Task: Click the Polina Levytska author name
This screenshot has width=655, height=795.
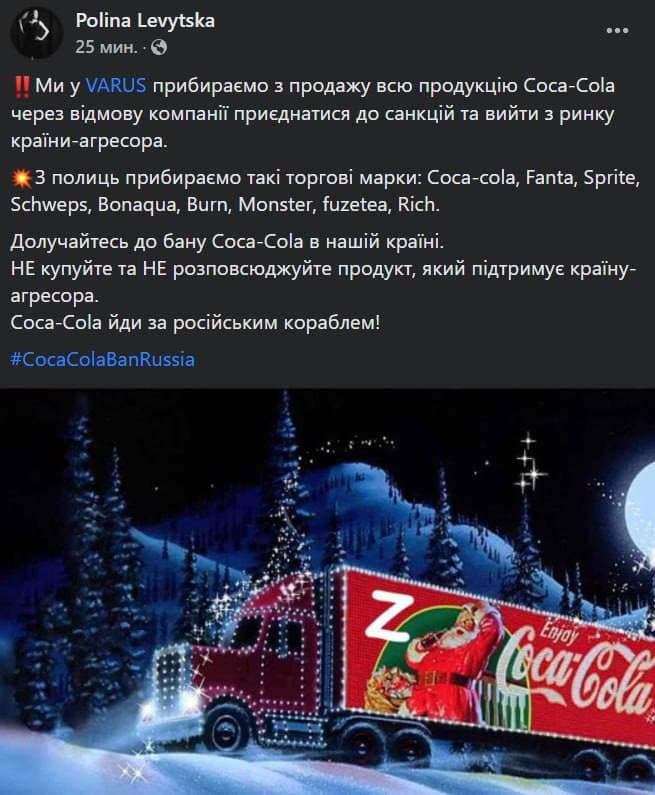Action: (x=145, y=21)
